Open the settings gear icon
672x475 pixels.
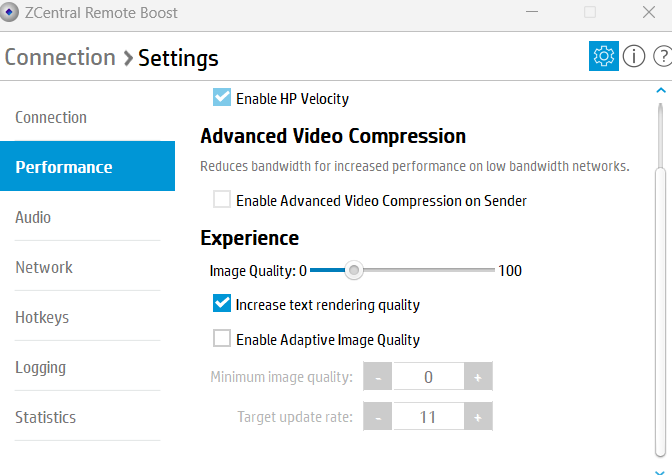(604, 56)
